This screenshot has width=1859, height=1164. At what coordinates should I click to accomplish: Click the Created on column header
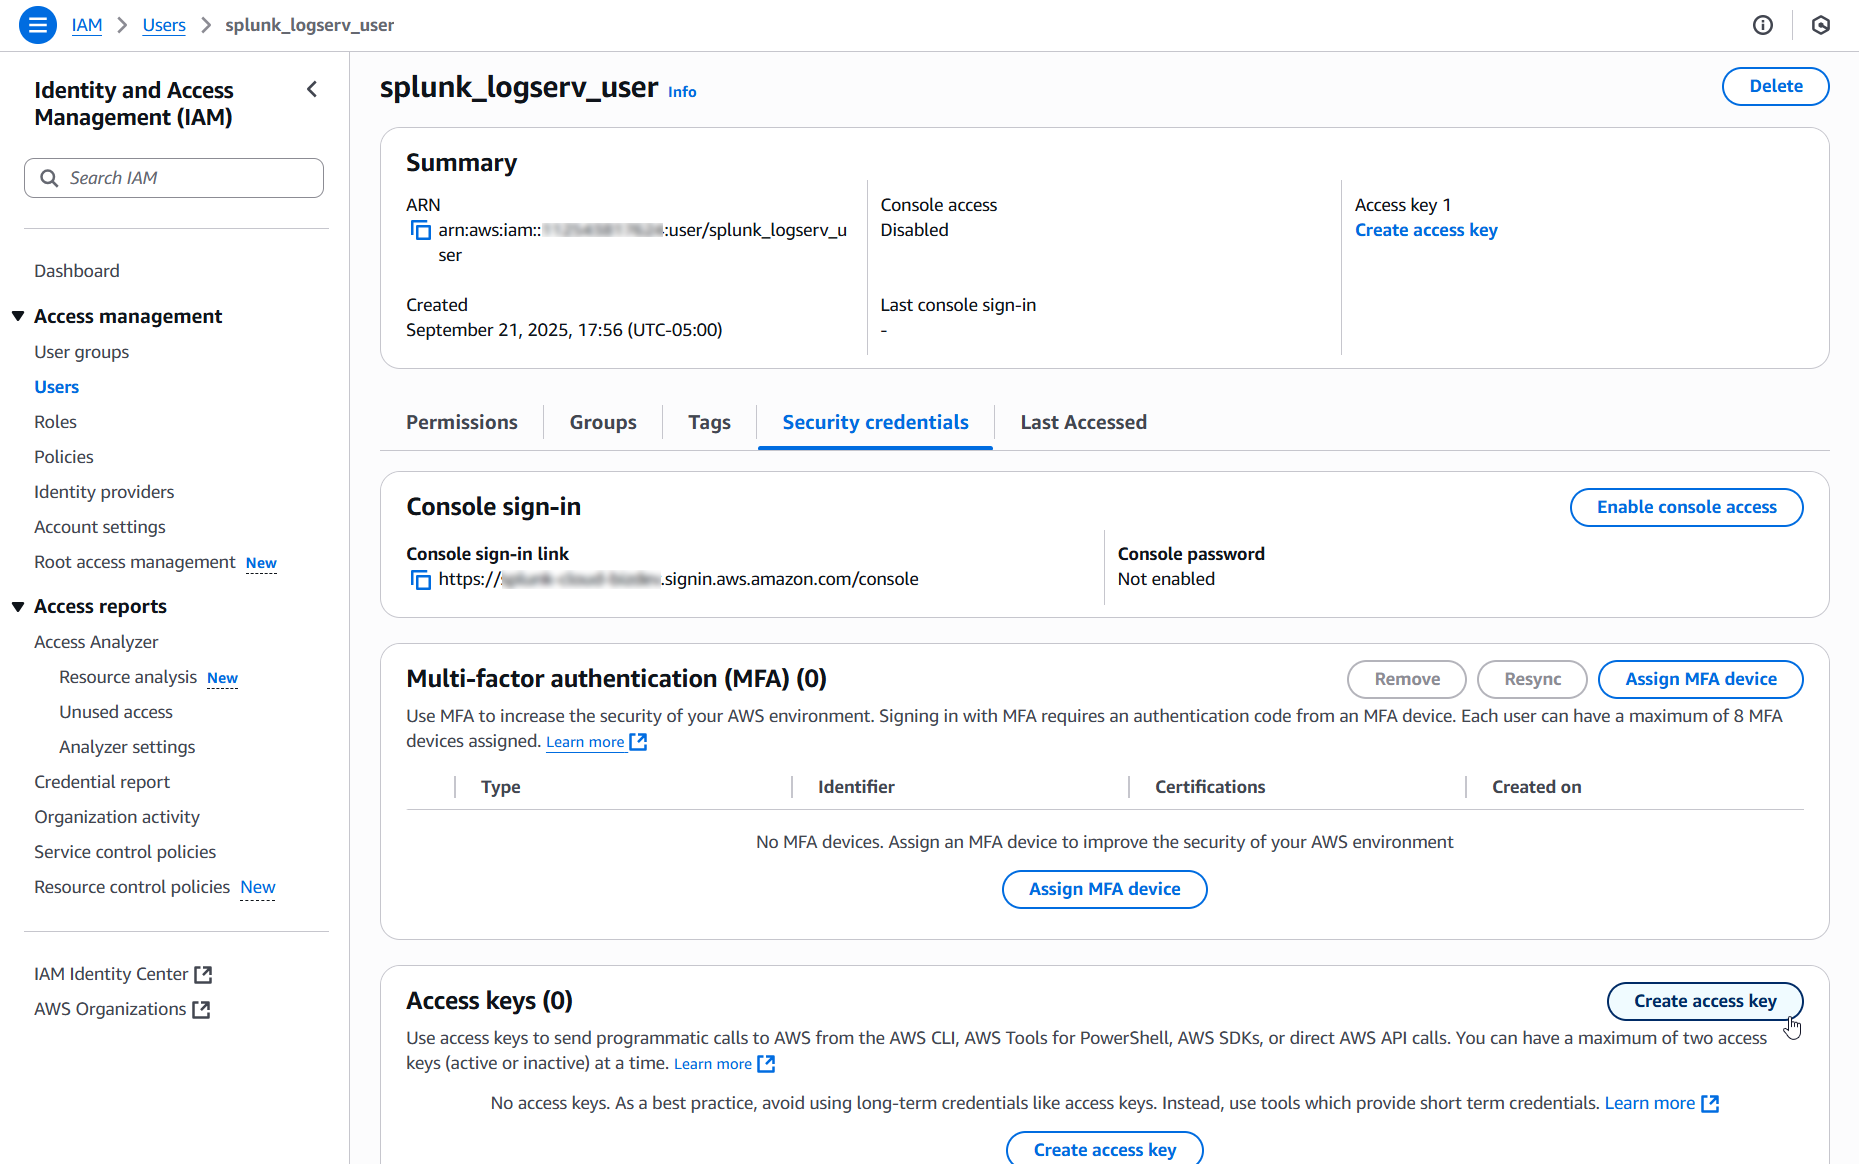1536,787
